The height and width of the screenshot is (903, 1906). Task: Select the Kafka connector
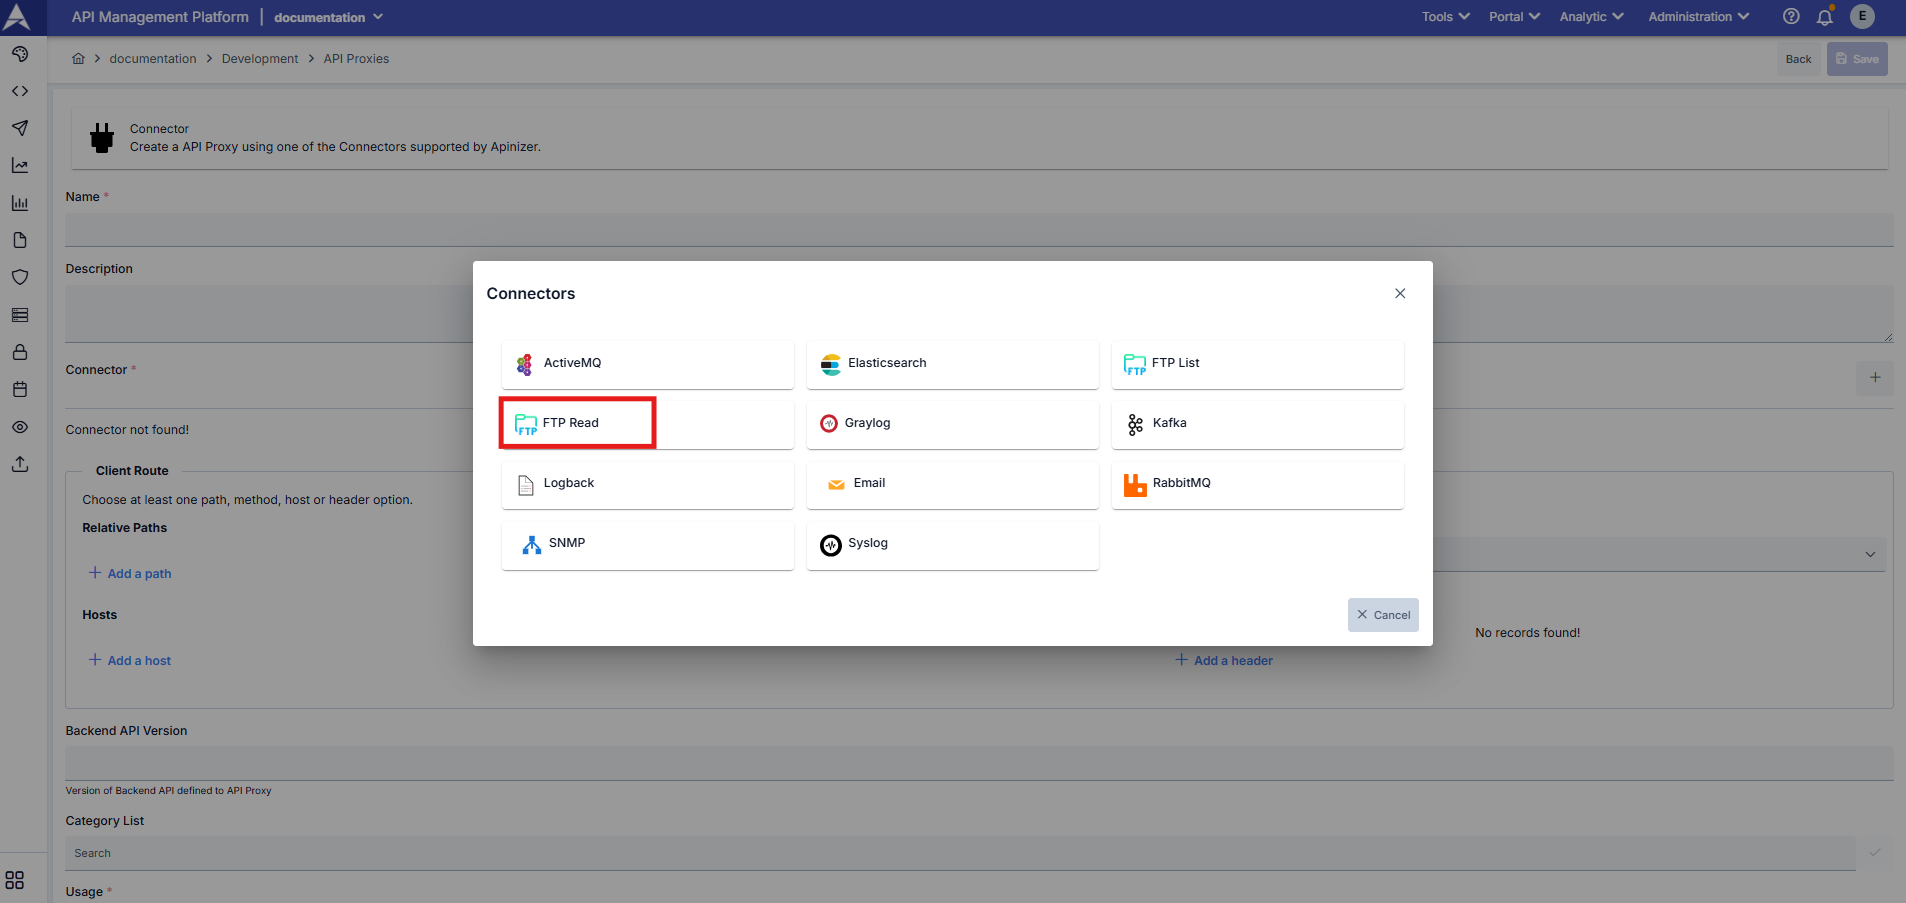1257,424
